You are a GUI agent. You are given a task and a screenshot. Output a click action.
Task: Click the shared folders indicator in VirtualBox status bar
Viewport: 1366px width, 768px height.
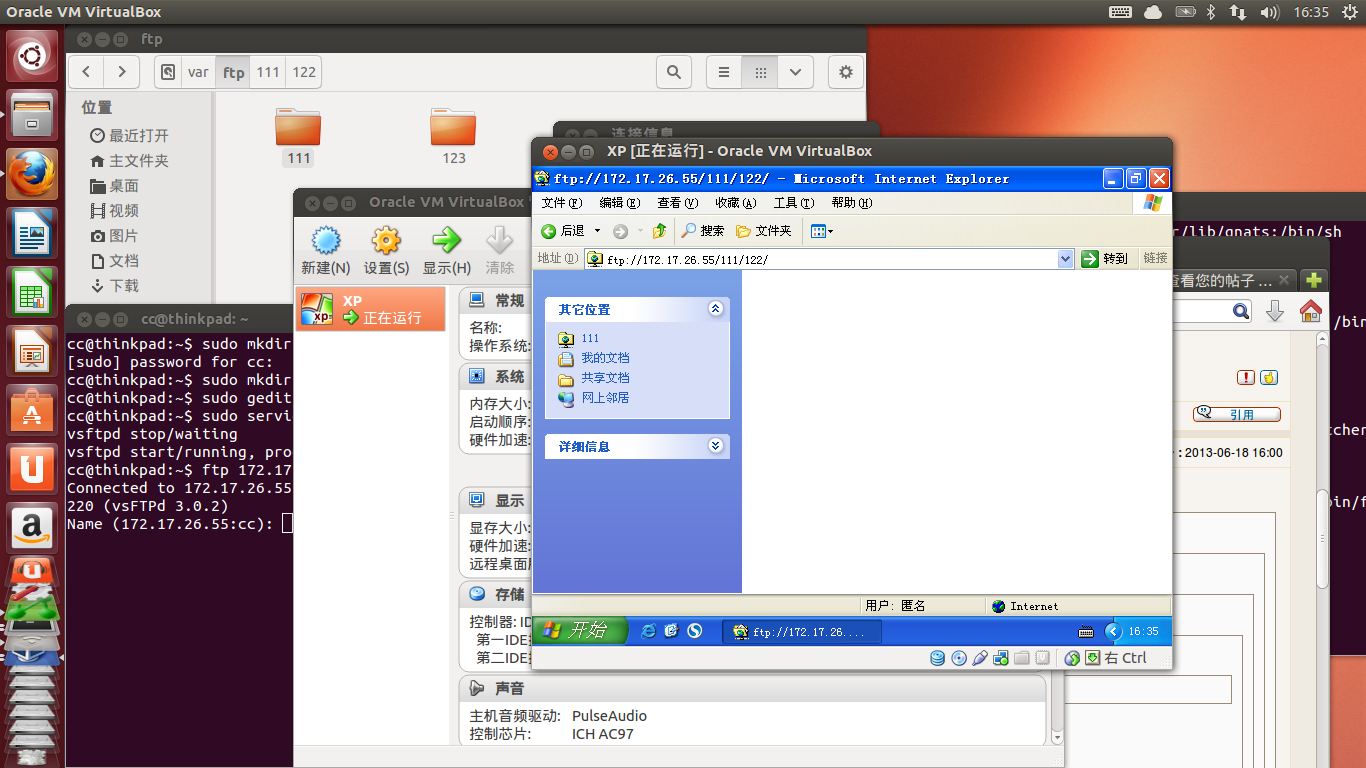(1021, 658)
